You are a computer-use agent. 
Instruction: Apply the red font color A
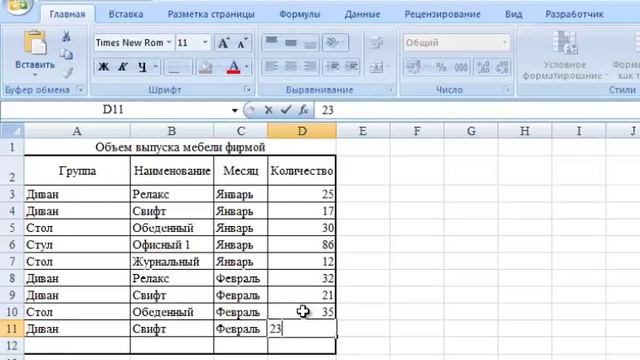click(233, 67)
